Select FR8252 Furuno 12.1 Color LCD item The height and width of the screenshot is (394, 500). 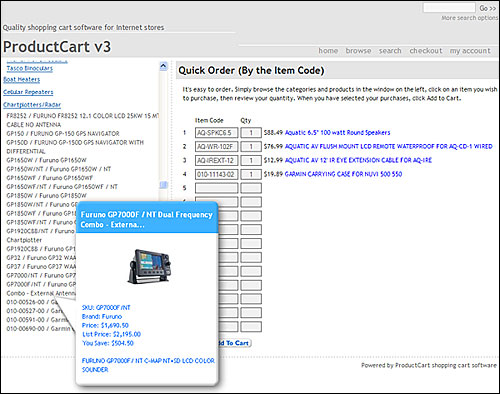[x=83, y=120]
